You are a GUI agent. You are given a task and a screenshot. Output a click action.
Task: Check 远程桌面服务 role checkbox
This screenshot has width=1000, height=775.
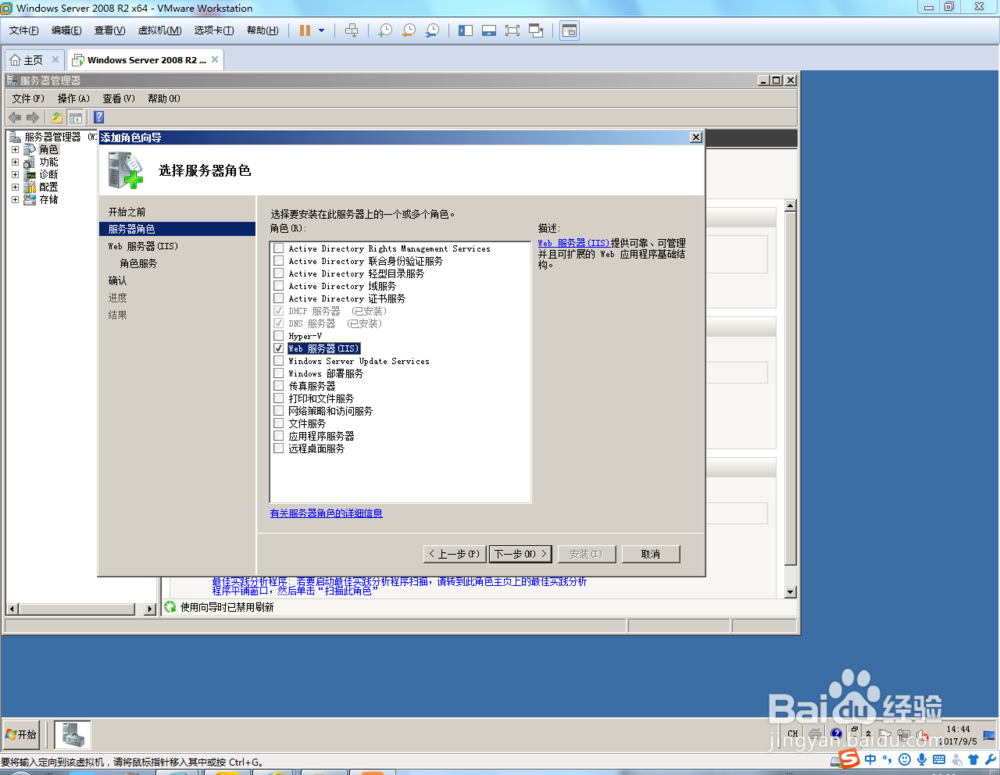tap(279, 448)
